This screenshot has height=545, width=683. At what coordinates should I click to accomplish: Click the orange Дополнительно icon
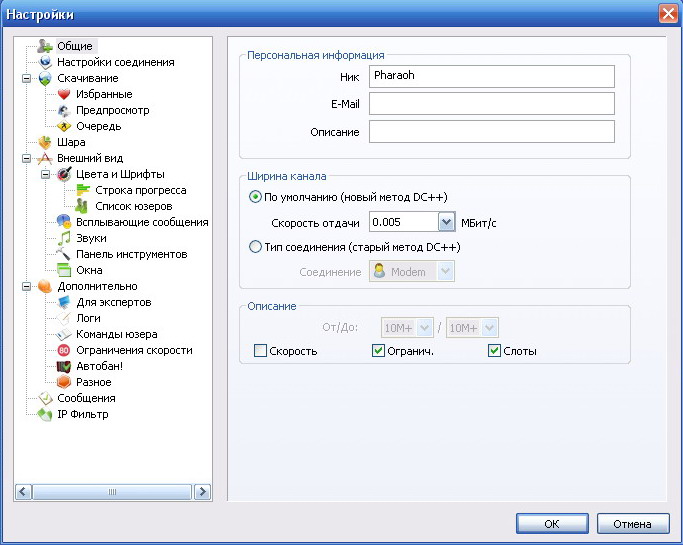(45, 286)
